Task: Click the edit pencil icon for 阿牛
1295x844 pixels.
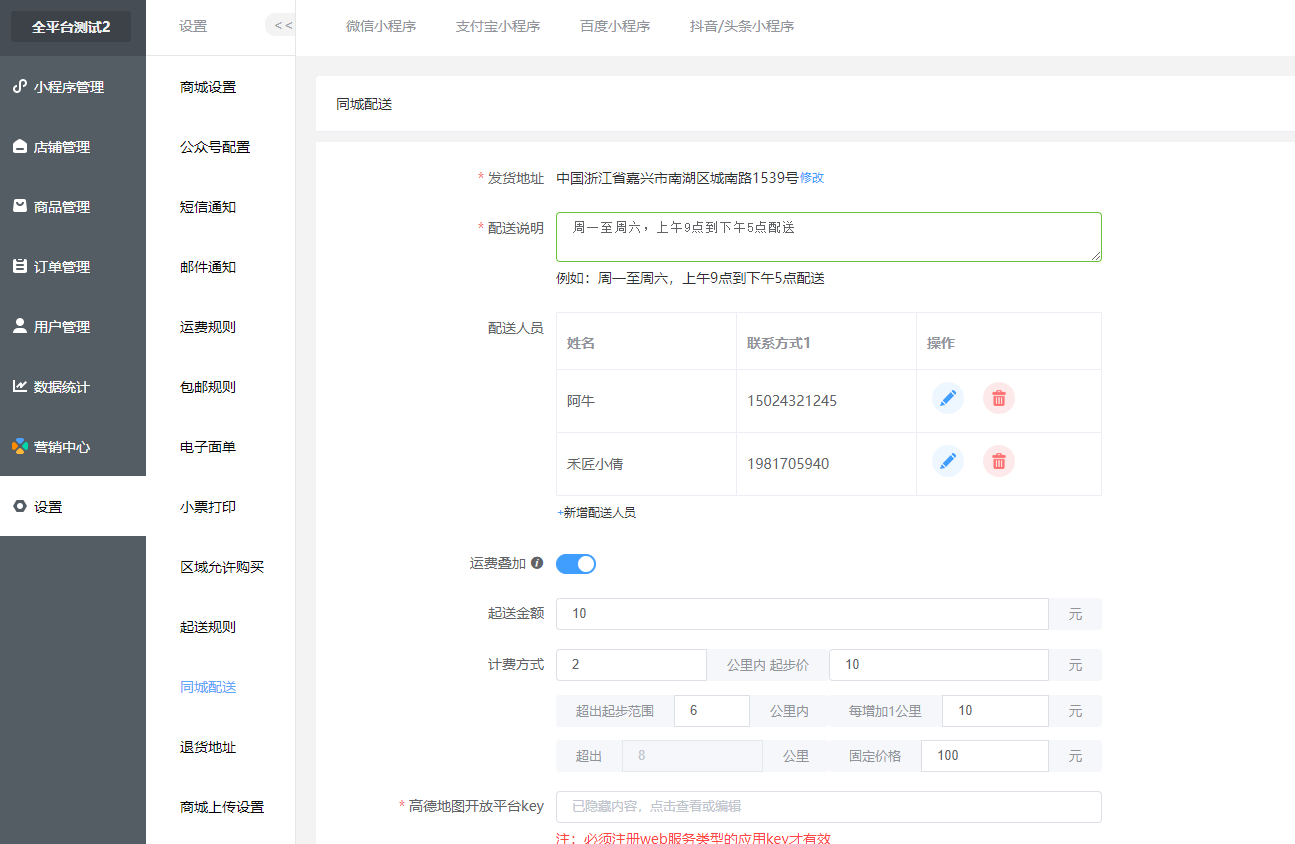Action: (x=948, y=398)
